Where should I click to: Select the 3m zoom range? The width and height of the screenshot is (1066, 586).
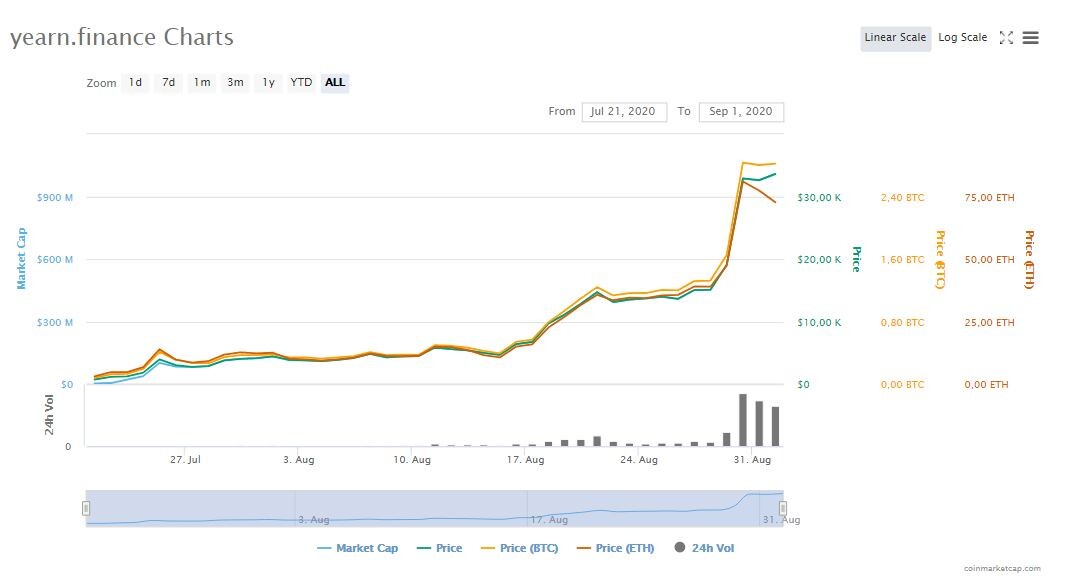click(235, 83)
